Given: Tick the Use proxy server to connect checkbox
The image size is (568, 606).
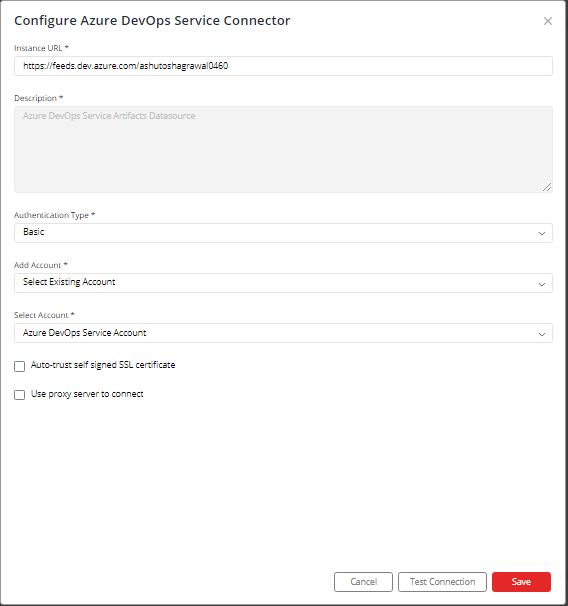Looking at the screenshot, I should pyautogui.click(x=19, y=395).
